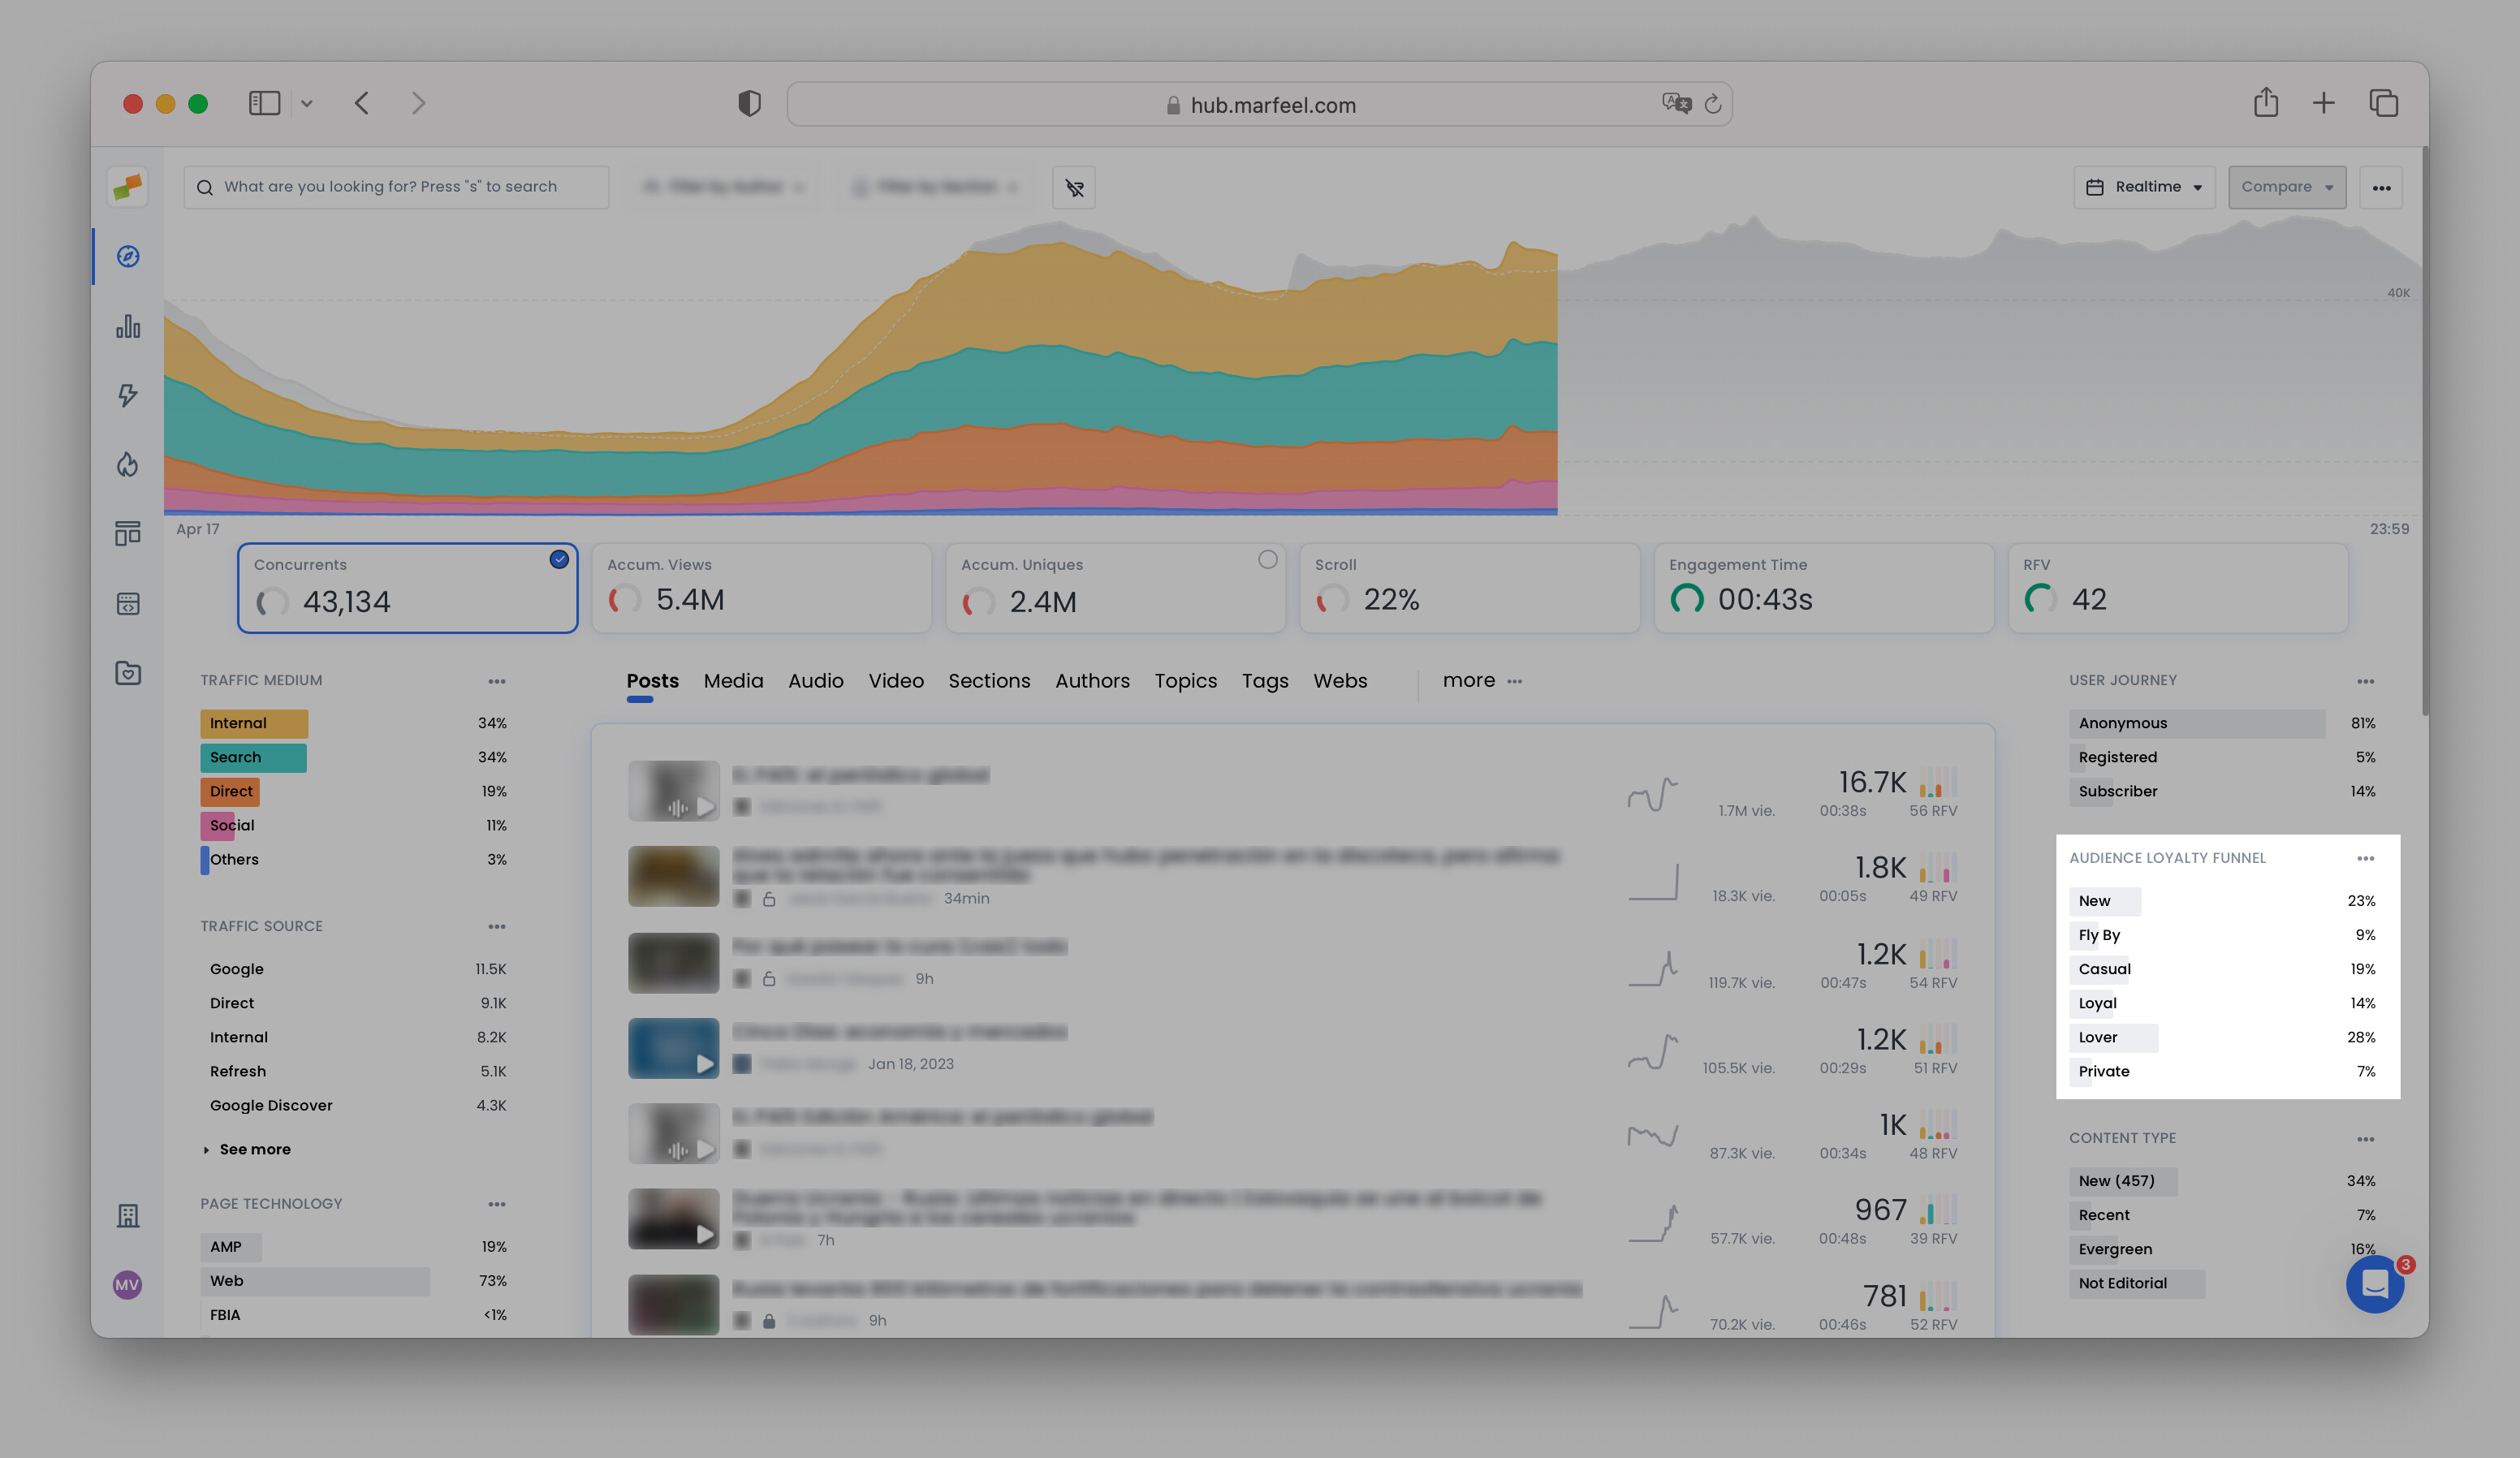Click the Filter by Author button
Viewport: 2520px width, 1458px height.
click(x=723, y=187)
